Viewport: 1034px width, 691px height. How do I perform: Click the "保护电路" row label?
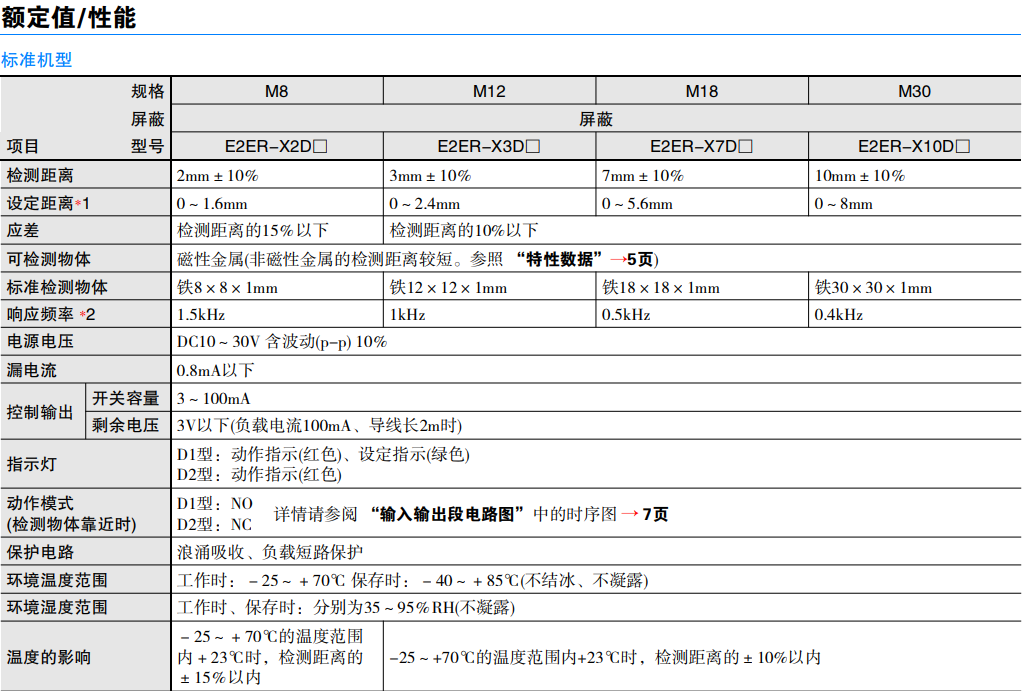point(40,553)
